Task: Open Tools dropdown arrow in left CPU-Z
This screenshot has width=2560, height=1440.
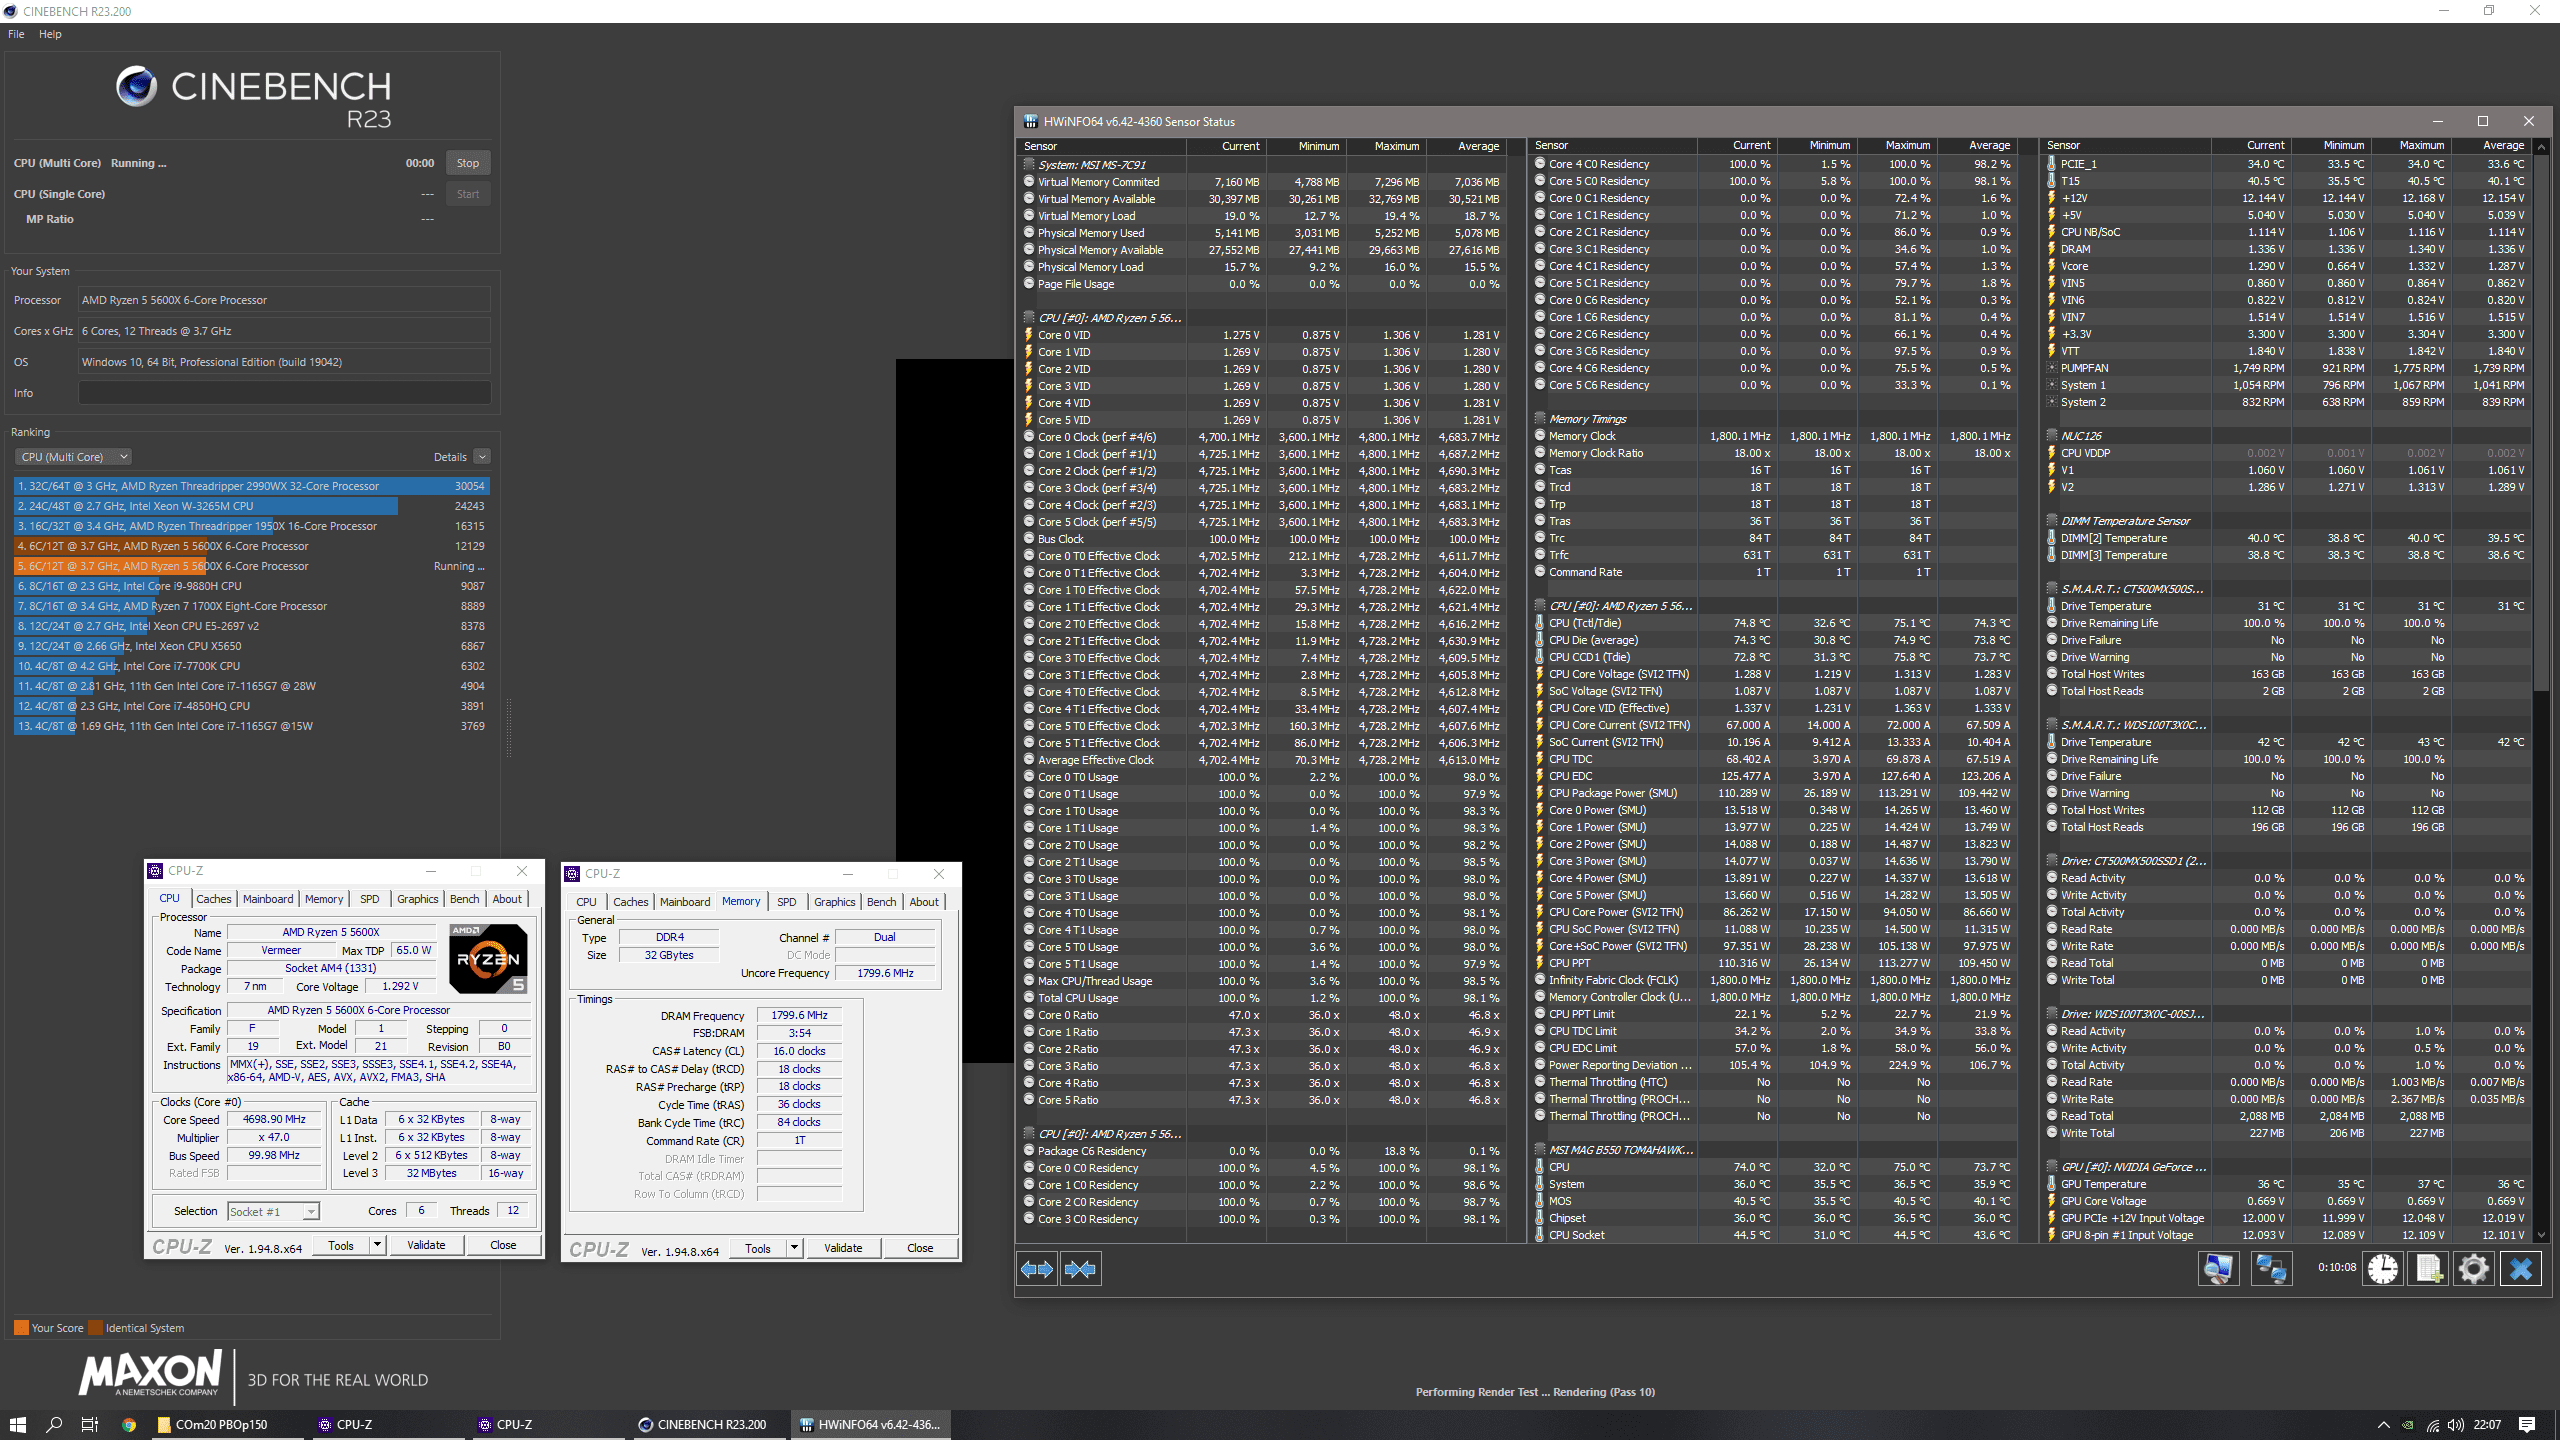Action: [x=377, y=1245]
